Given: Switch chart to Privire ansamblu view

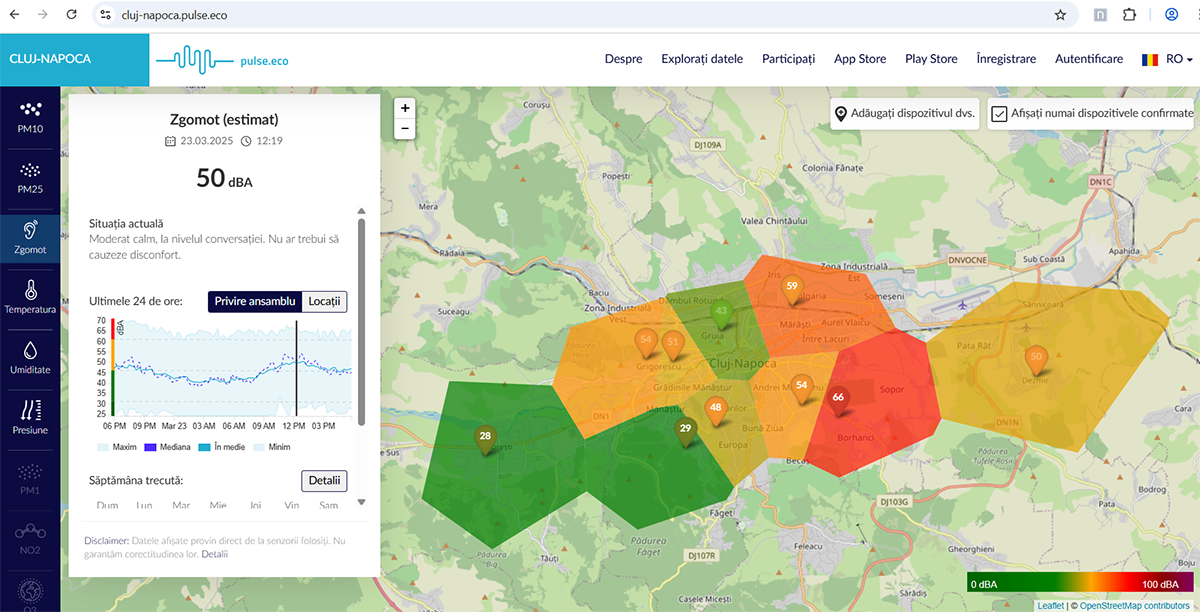Looking at the screenshot, I should point(255,301).
